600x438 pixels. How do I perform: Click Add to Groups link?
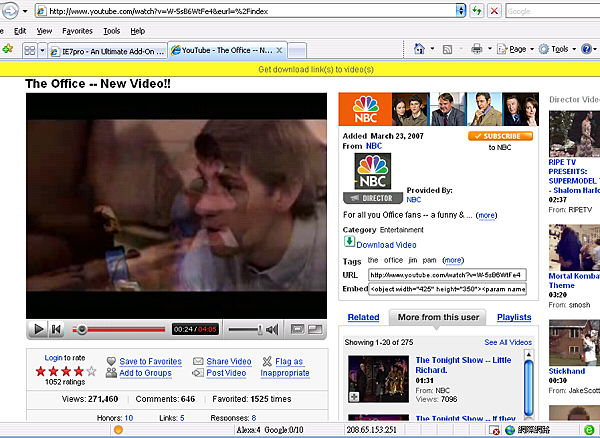145,373
